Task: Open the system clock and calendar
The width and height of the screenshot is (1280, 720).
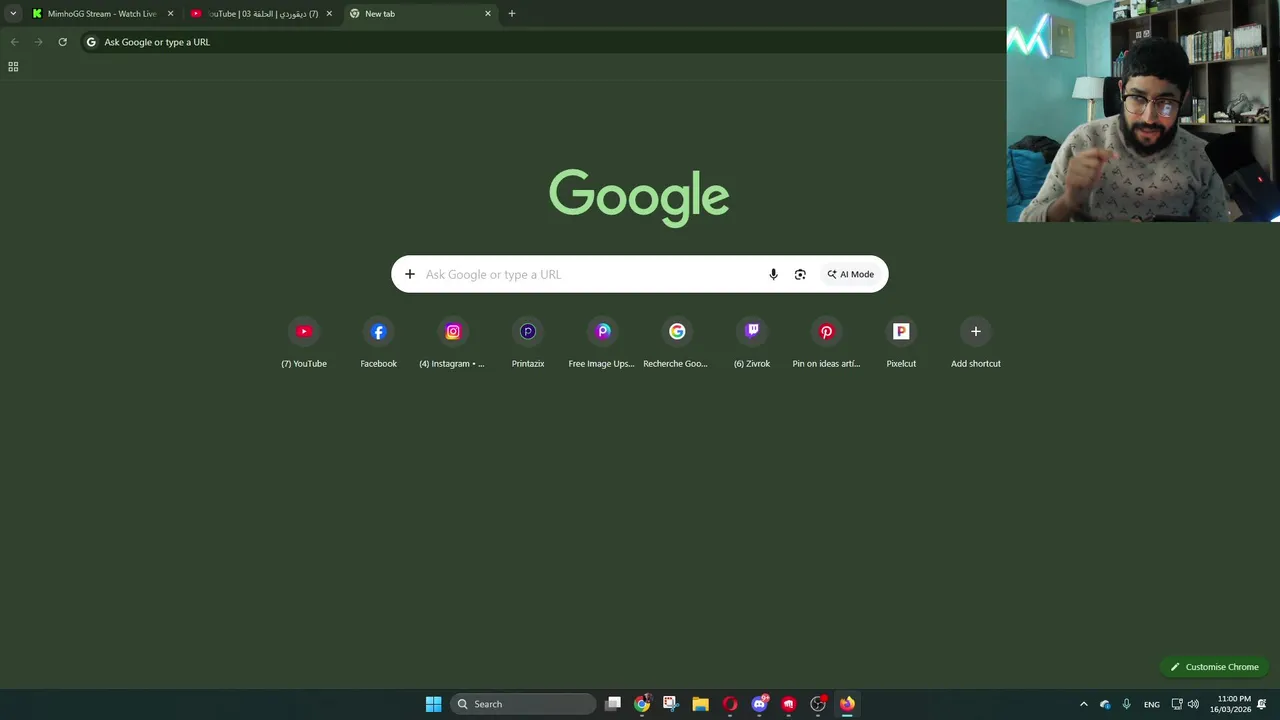Action: coord(1230,704)
